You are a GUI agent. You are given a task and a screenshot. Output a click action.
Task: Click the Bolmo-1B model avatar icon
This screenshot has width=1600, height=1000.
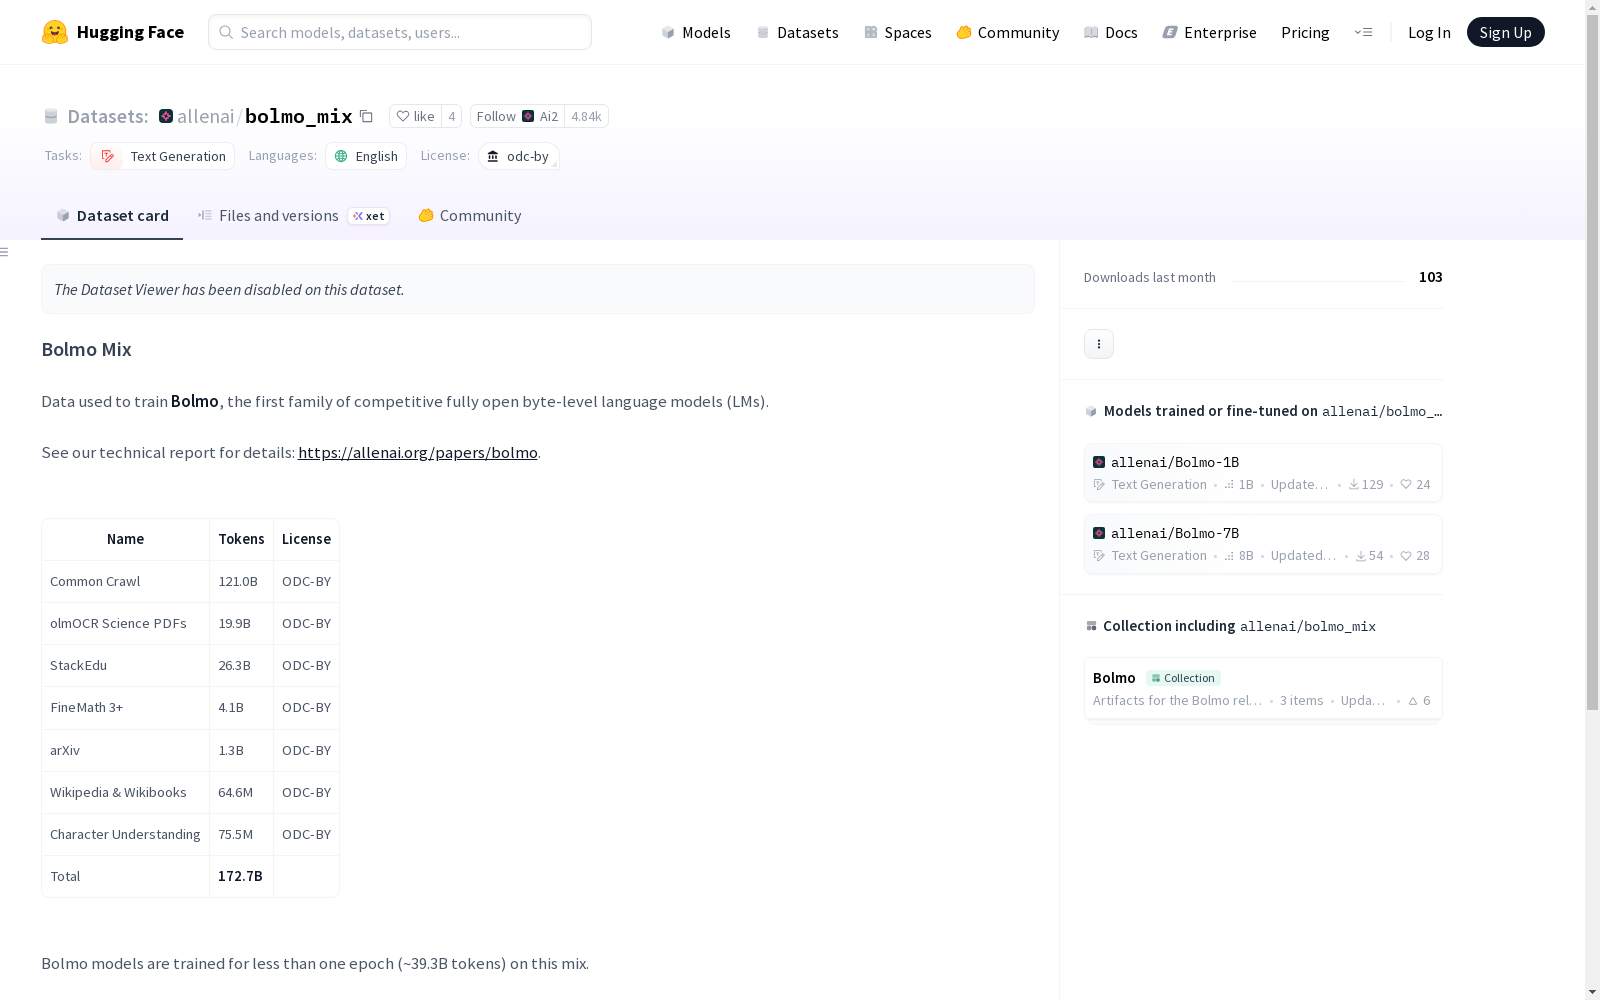1099,462
